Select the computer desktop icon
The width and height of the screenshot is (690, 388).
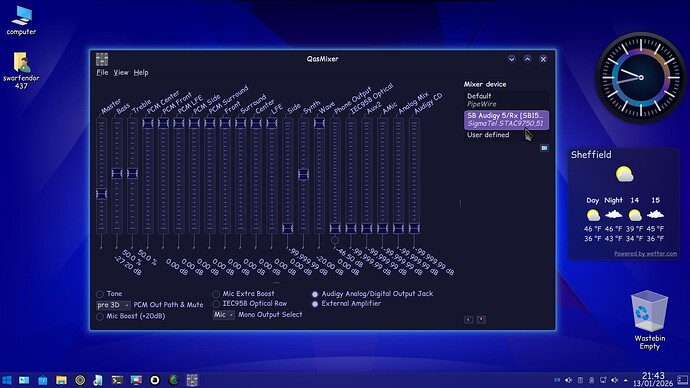pyautogui.click(x=21, y=20)
